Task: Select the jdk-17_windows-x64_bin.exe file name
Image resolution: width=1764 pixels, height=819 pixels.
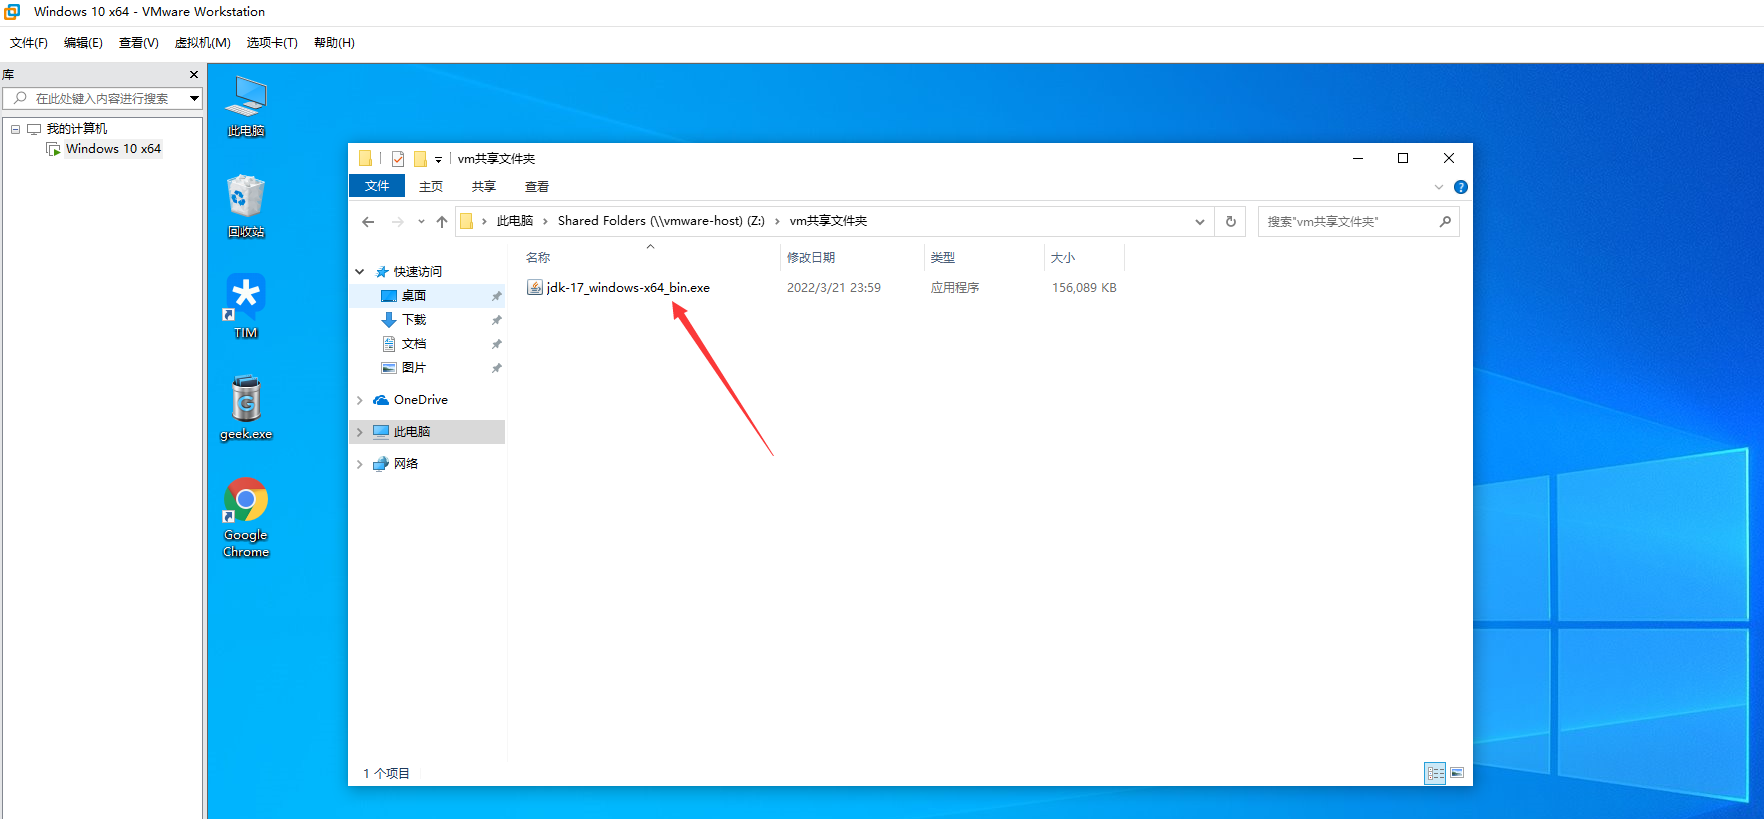Action: click(x=628, y=288)
